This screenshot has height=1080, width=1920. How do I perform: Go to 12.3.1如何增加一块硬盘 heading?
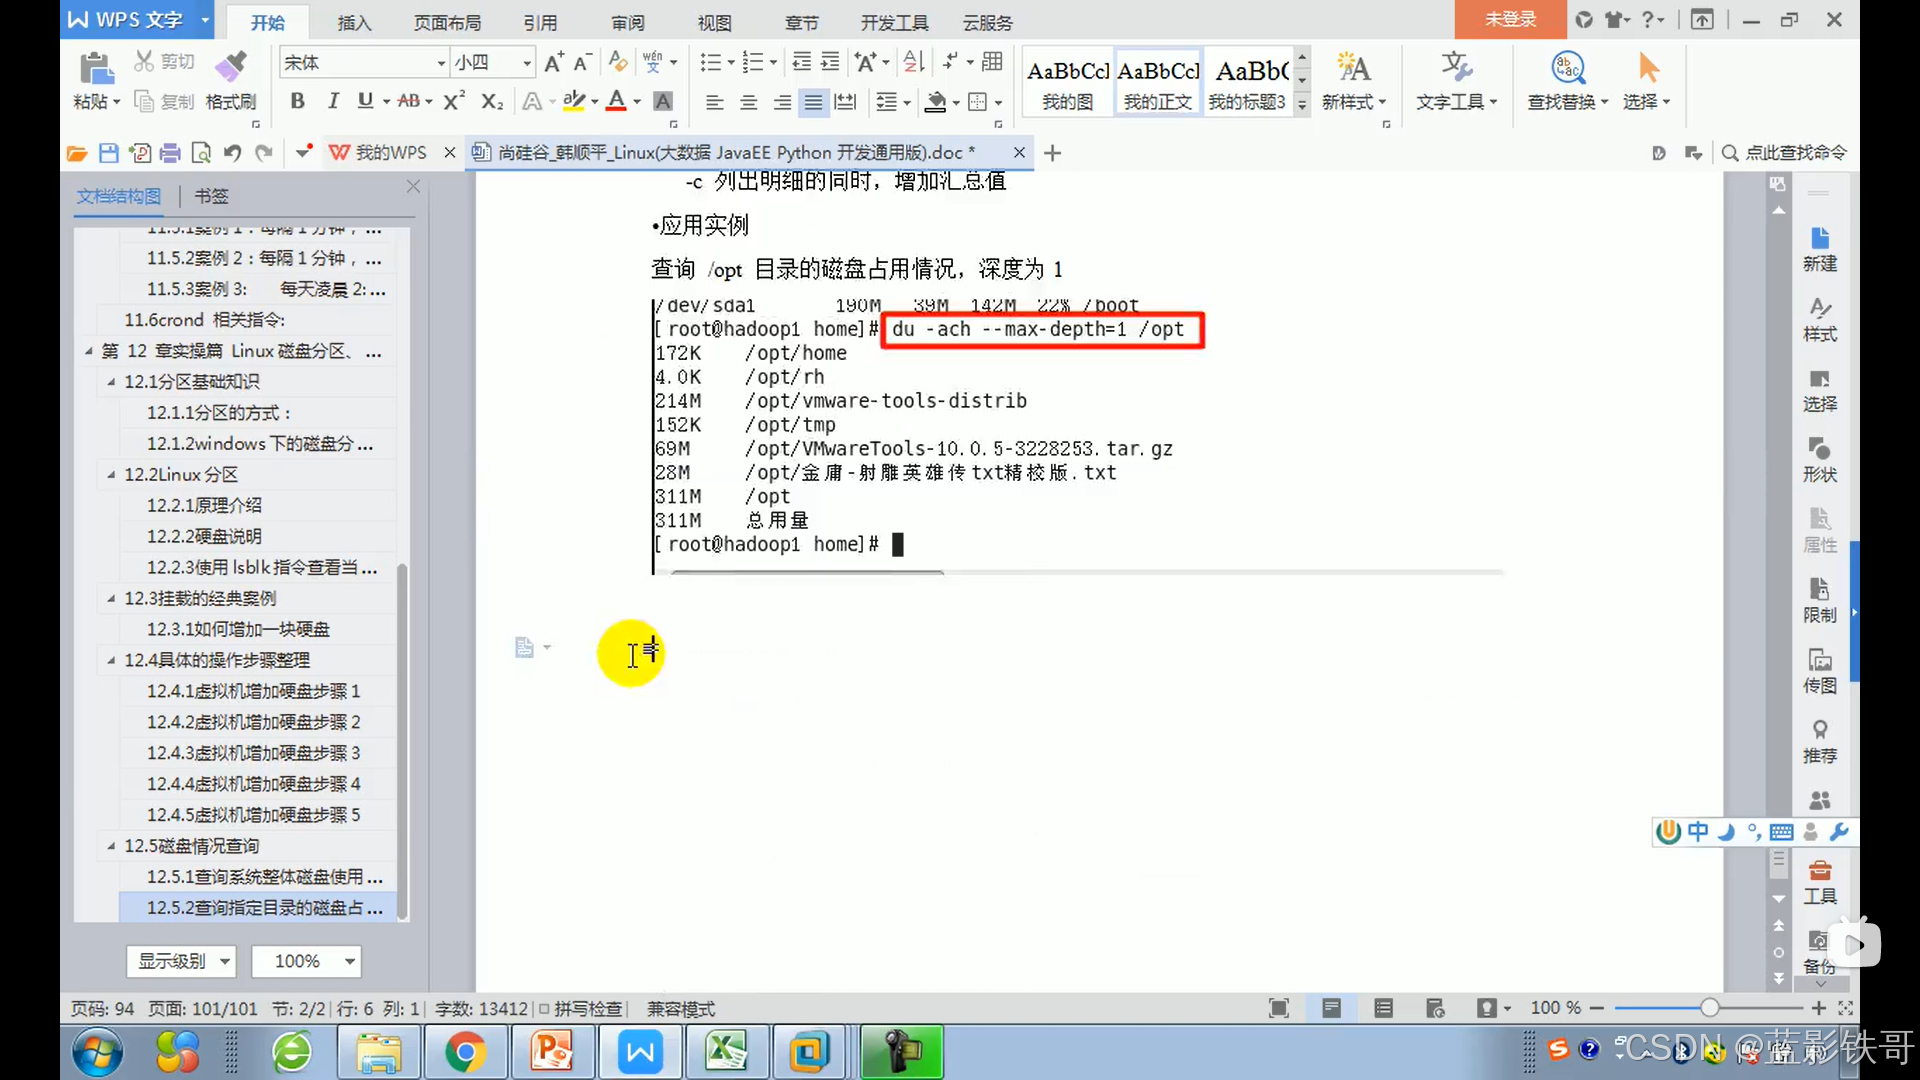tap(238, 629)
